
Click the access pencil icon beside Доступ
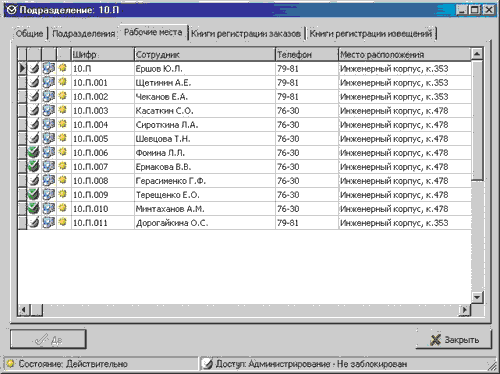click(x=207, y=364)
